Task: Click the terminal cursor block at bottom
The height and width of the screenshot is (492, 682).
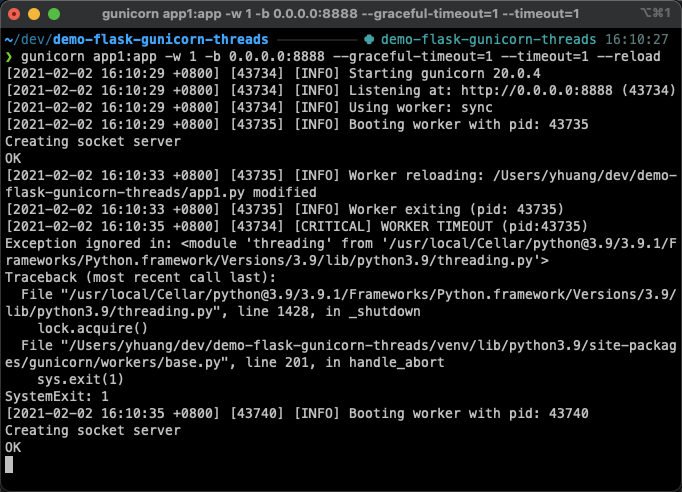Action: tap(9, 464)
